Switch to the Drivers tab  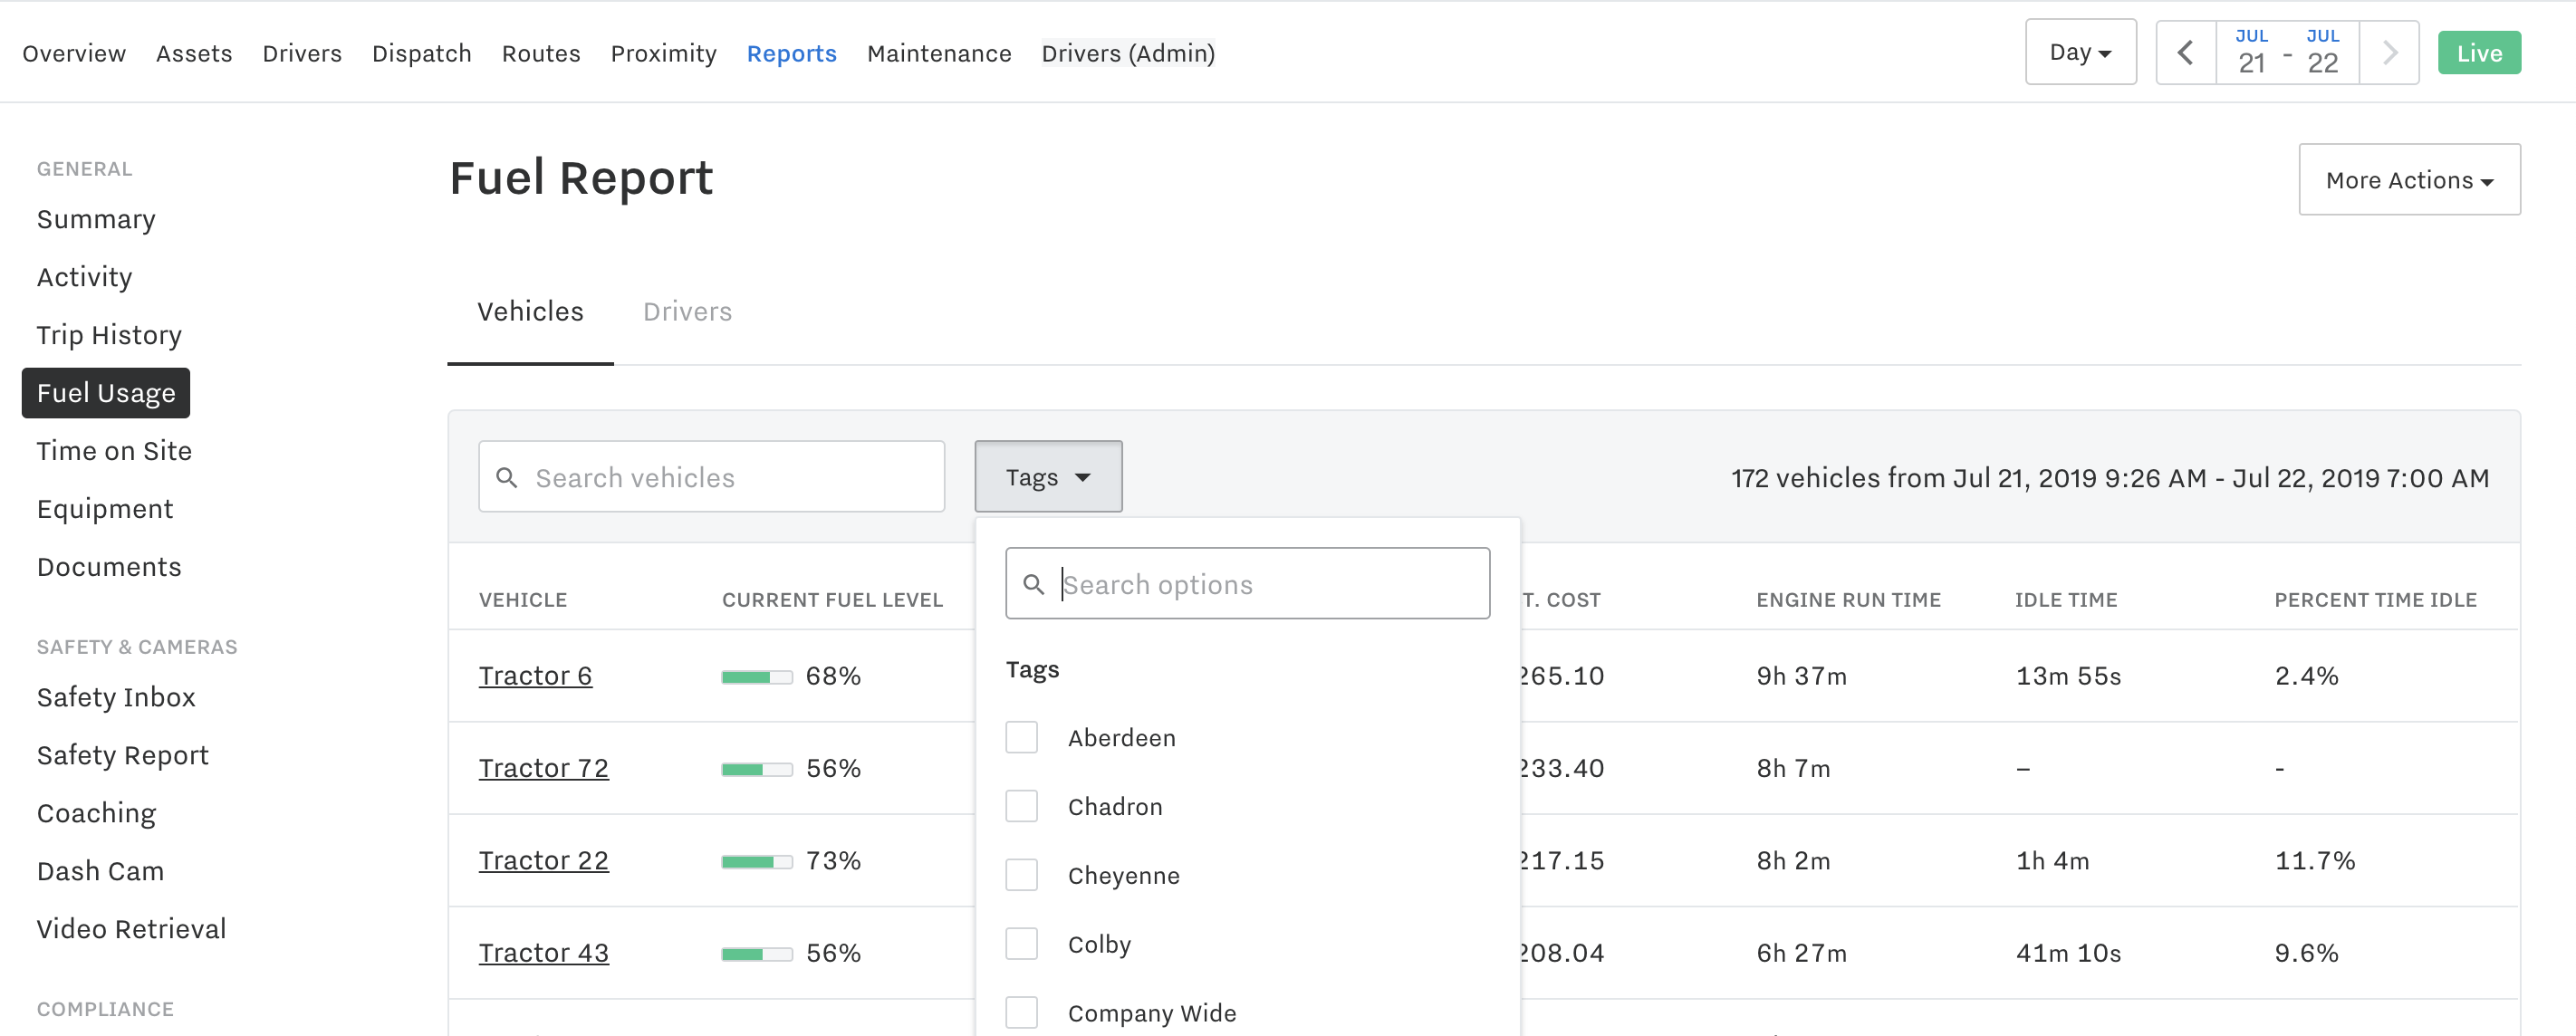pyautogui.click(x=687, y=312)
